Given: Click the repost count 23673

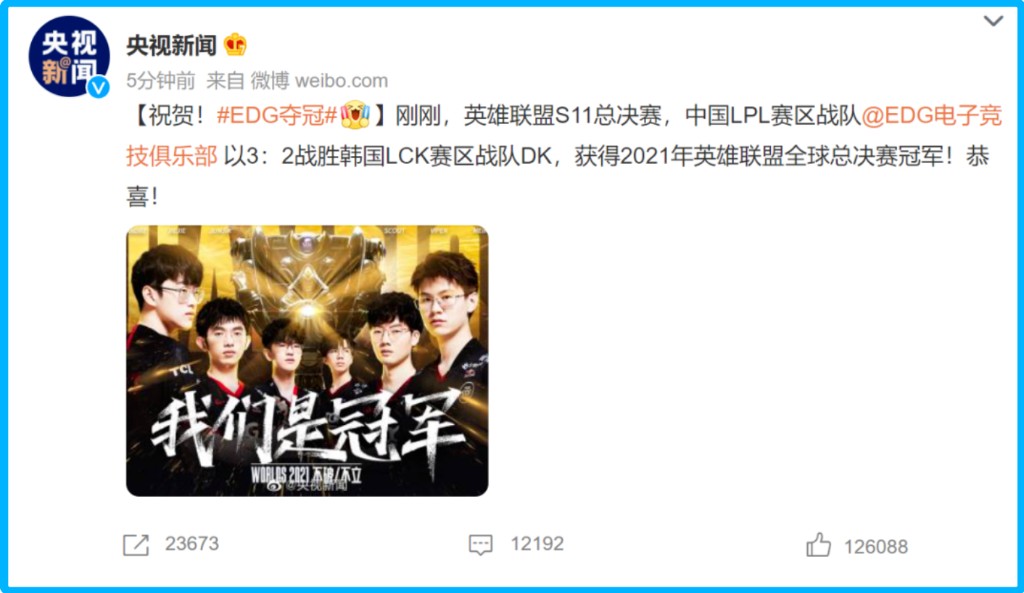Looking at the screenshot, I should 192,544.
